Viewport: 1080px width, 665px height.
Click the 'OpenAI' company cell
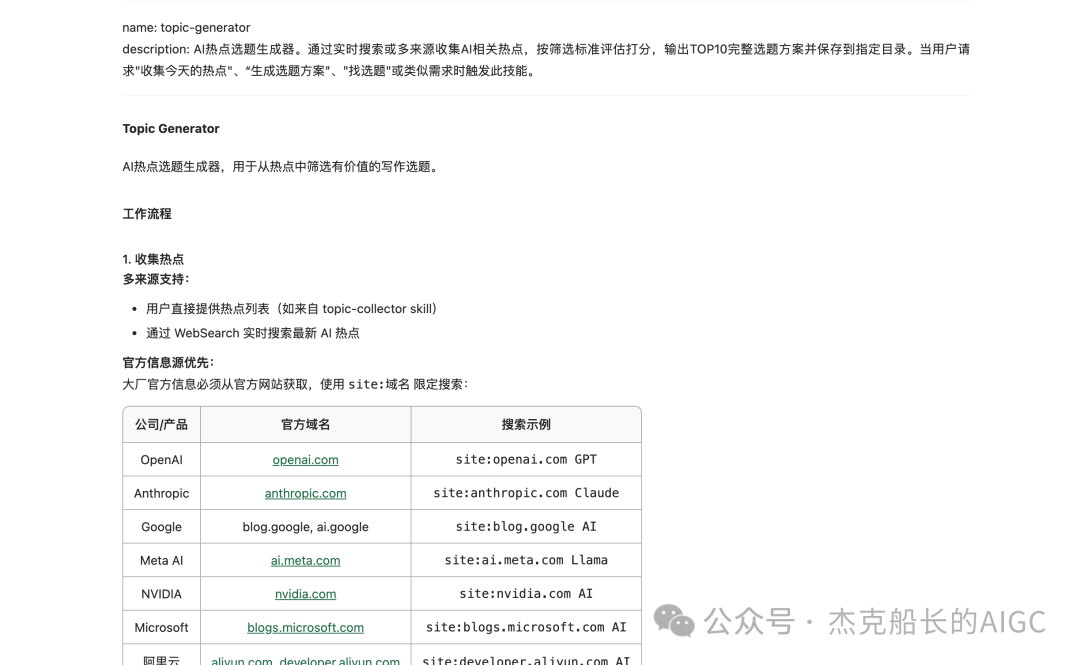(161, 460)
